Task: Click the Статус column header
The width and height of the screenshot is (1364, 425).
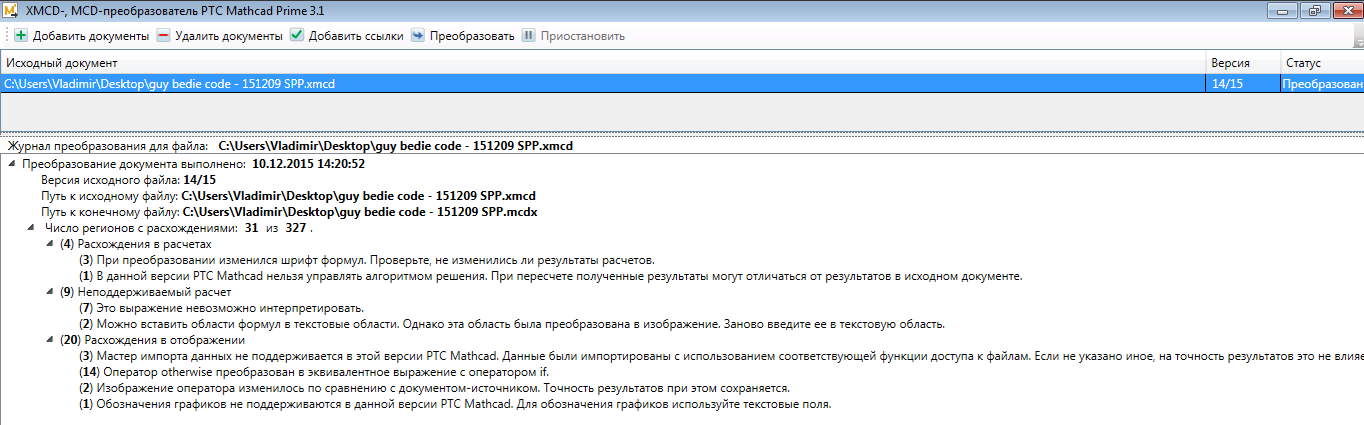Action: coord(1322,63)
